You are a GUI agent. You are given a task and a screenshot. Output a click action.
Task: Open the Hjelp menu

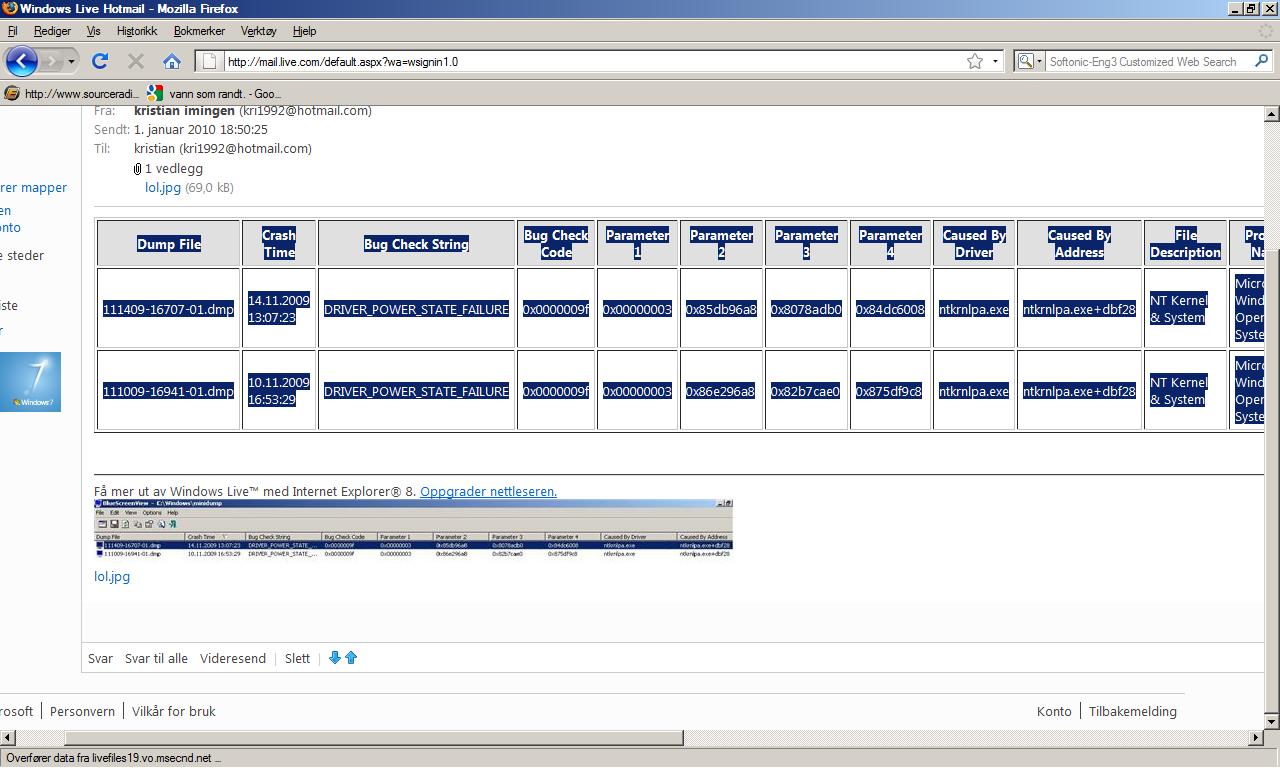304,31
